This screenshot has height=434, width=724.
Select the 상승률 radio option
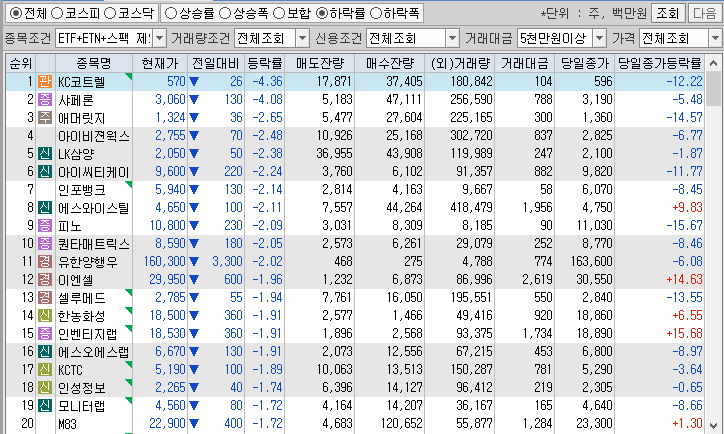[x=171, y=13]
